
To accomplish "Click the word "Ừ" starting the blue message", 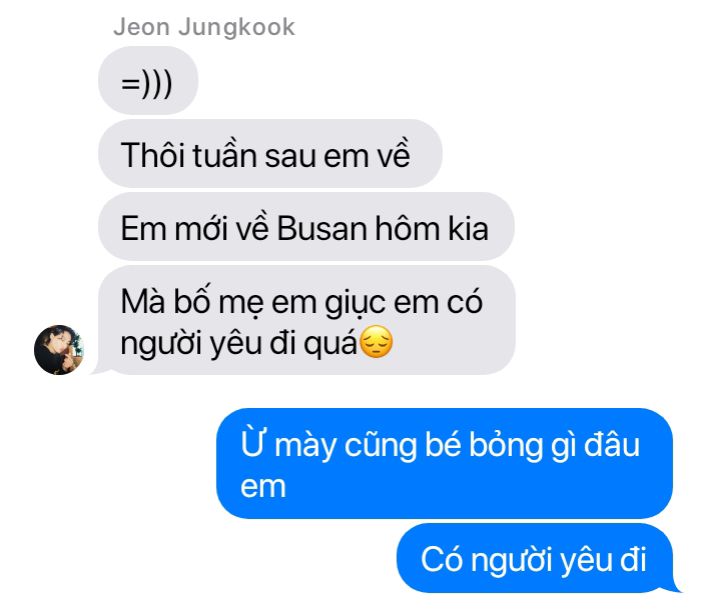I will pyautogui.click(x=253, y=443).
